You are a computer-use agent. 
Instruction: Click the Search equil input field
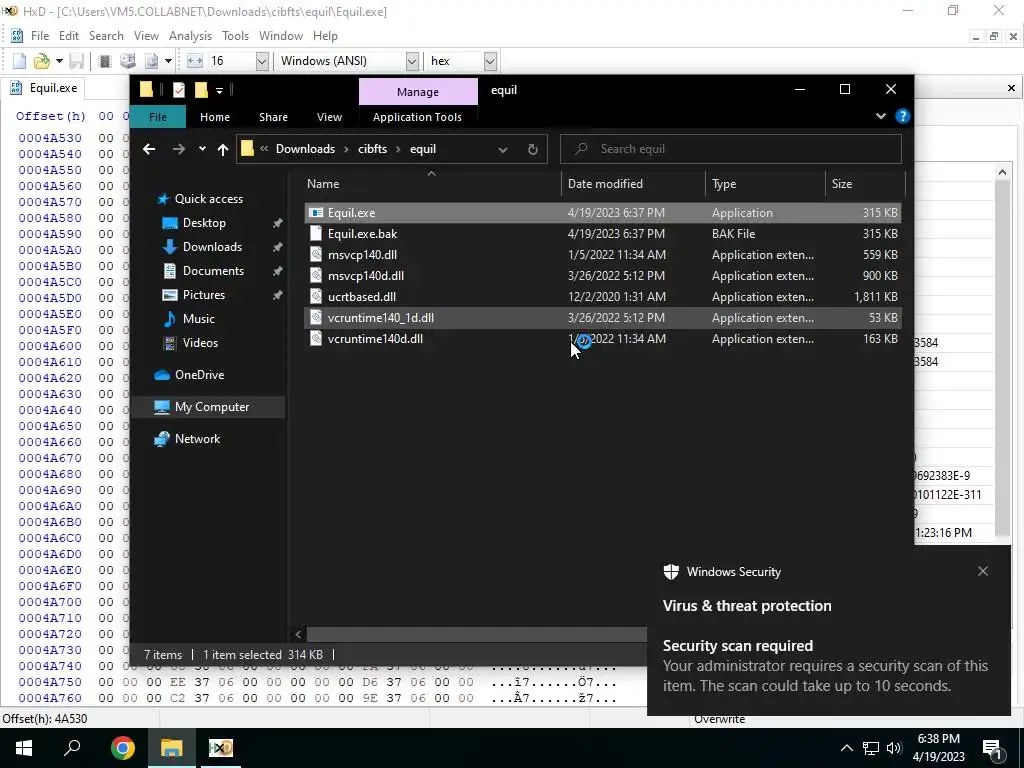(x=731, y=149)
